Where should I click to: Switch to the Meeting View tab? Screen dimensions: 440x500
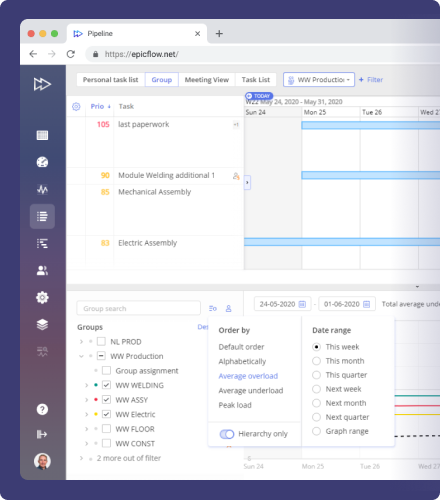coord(207,80)
